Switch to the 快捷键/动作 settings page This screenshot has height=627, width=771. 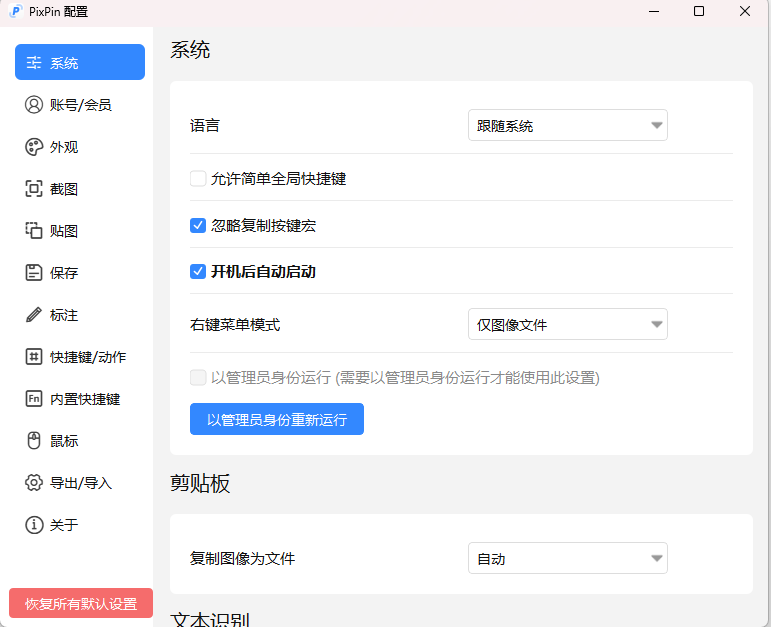point(87,357)
